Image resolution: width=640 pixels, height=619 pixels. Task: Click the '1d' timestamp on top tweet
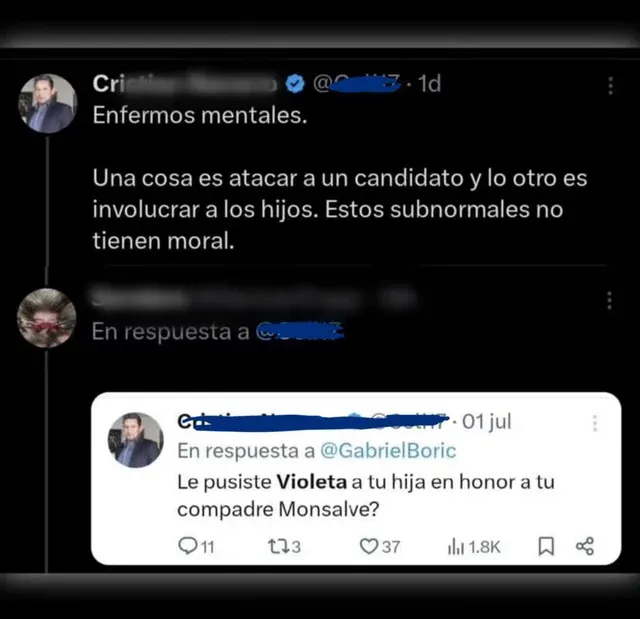(x=430, y=84)
